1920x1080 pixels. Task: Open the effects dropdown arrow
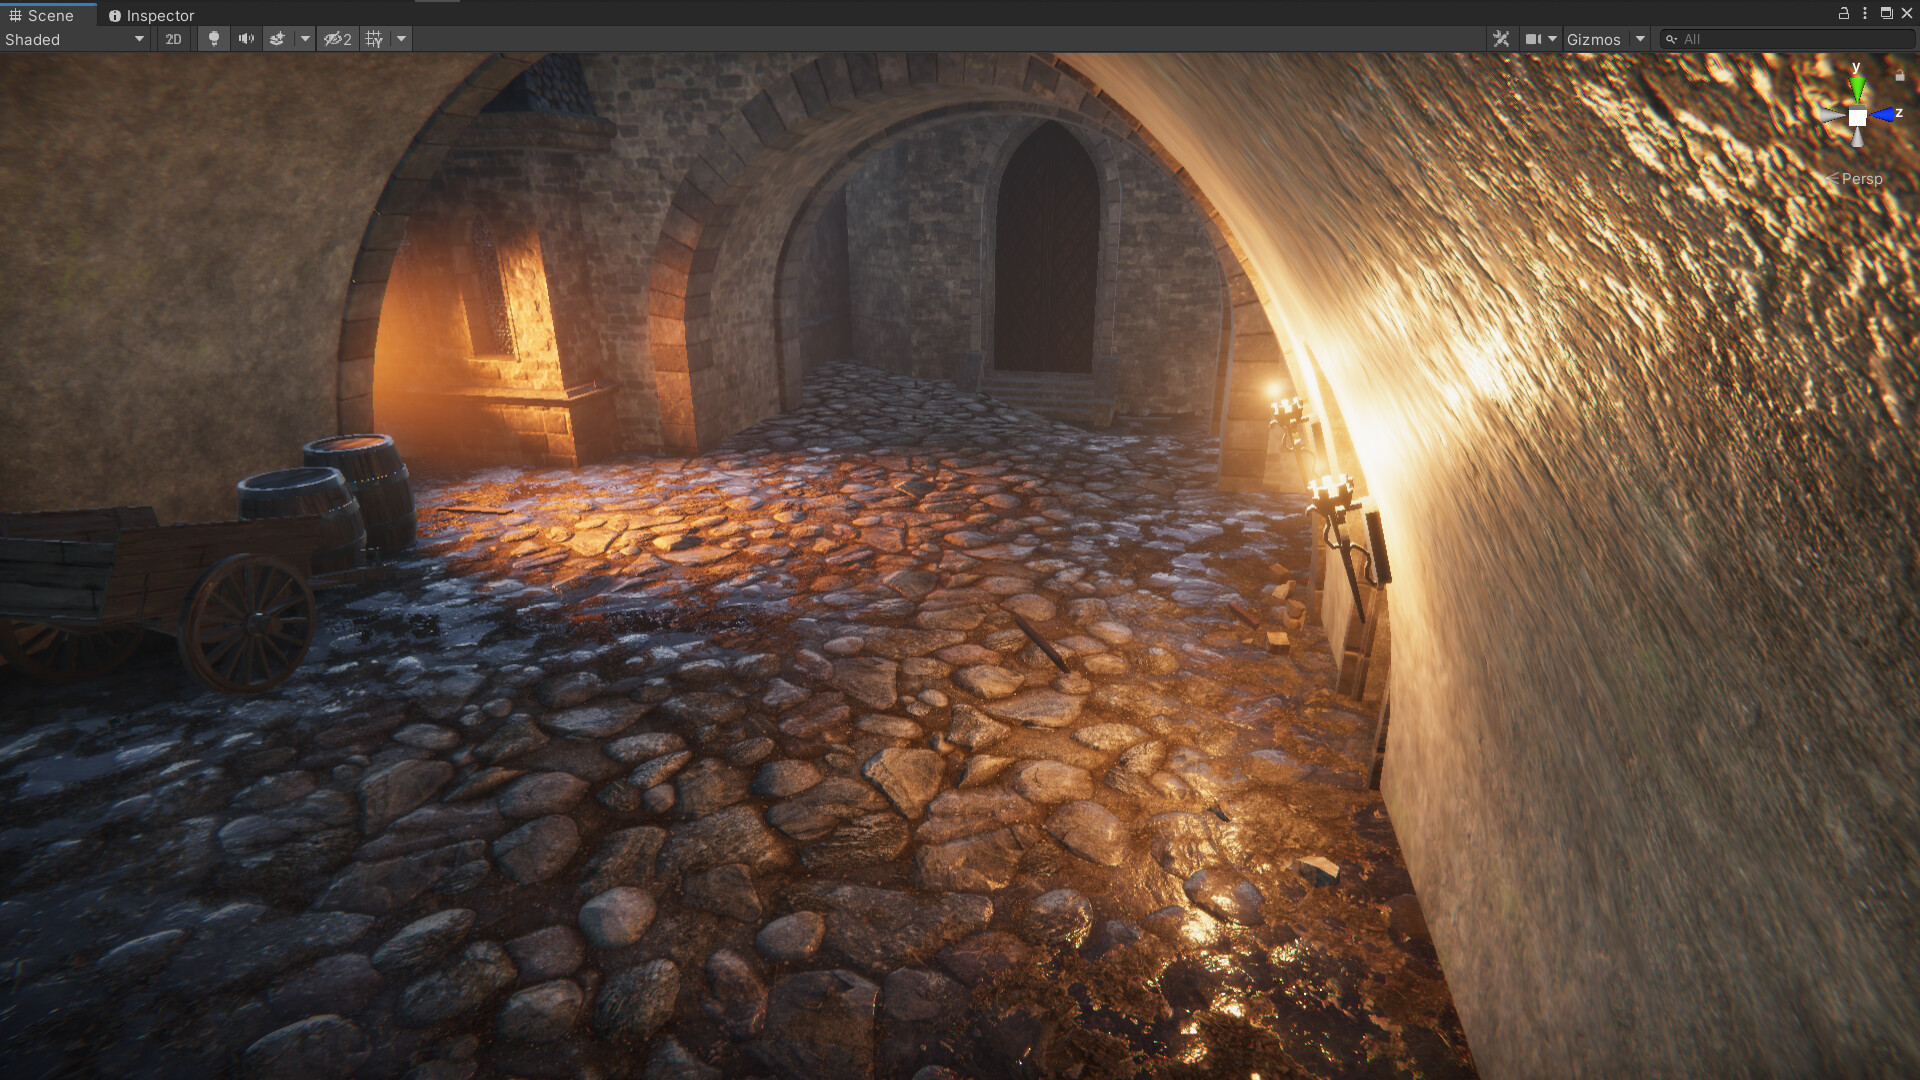[304, 39]
